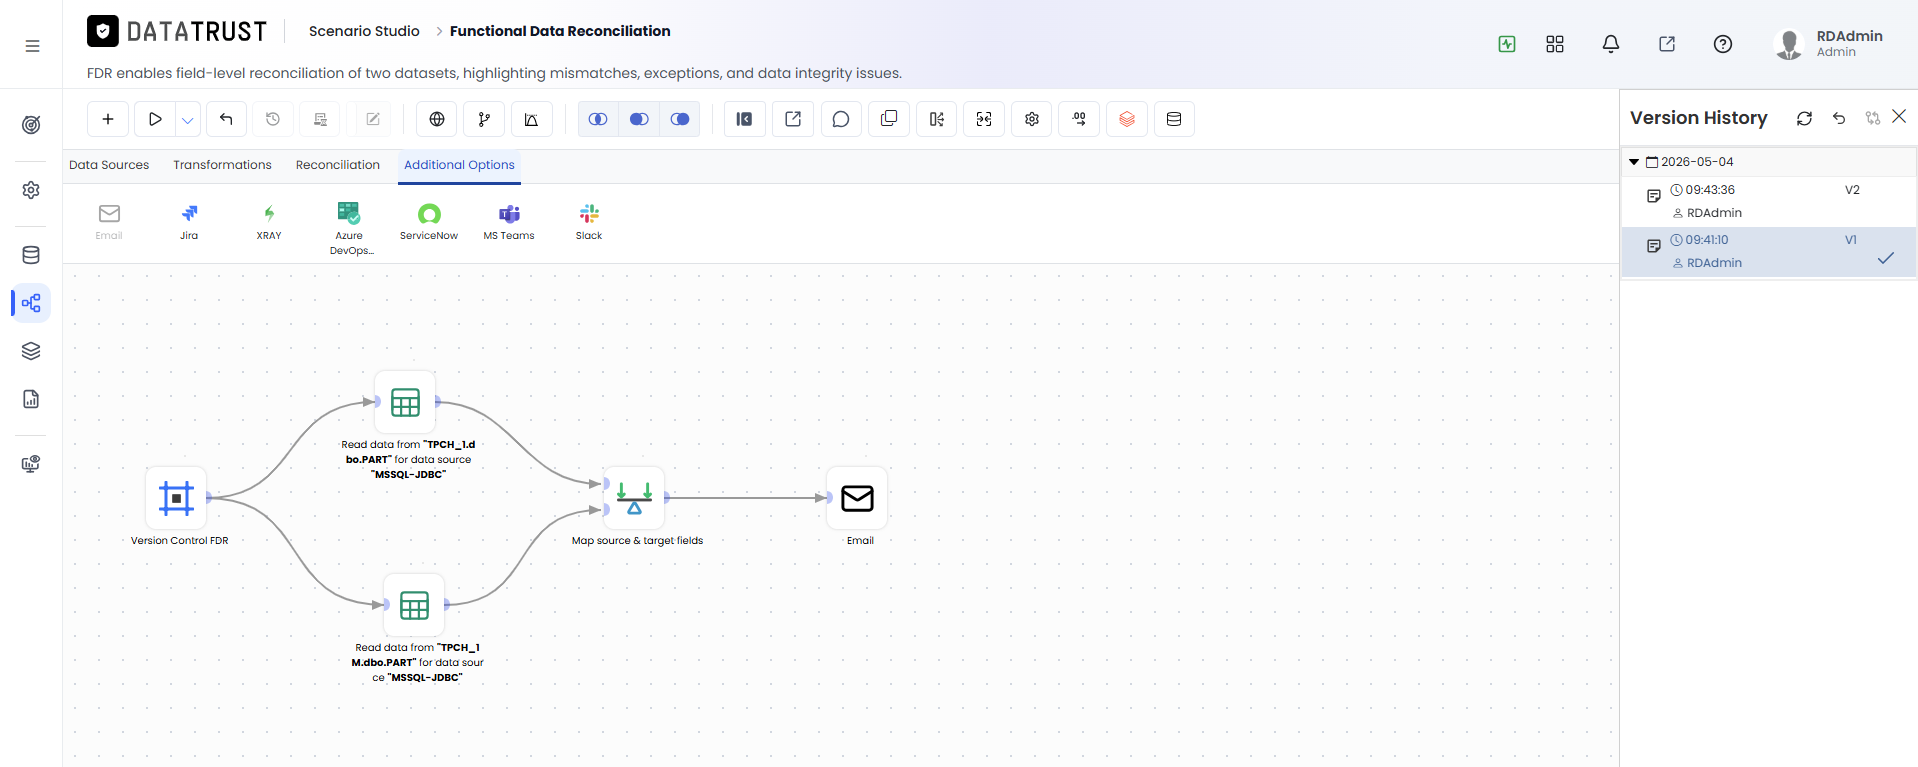Select version V1 at 09:41:10
The image size is (1918, 767).
point(1768,251)
